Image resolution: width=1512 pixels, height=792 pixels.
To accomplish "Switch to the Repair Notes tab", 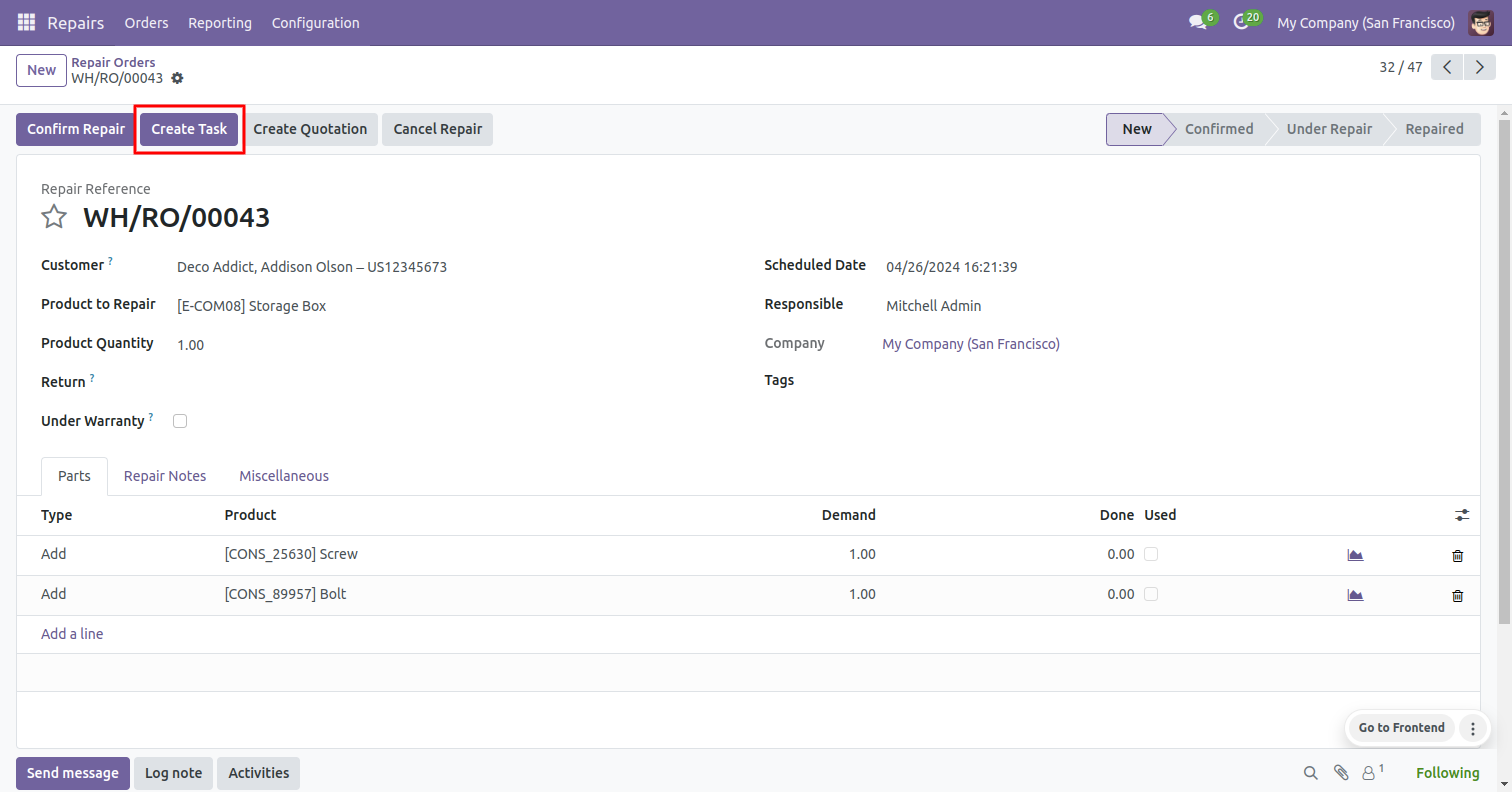I will 165,476.
